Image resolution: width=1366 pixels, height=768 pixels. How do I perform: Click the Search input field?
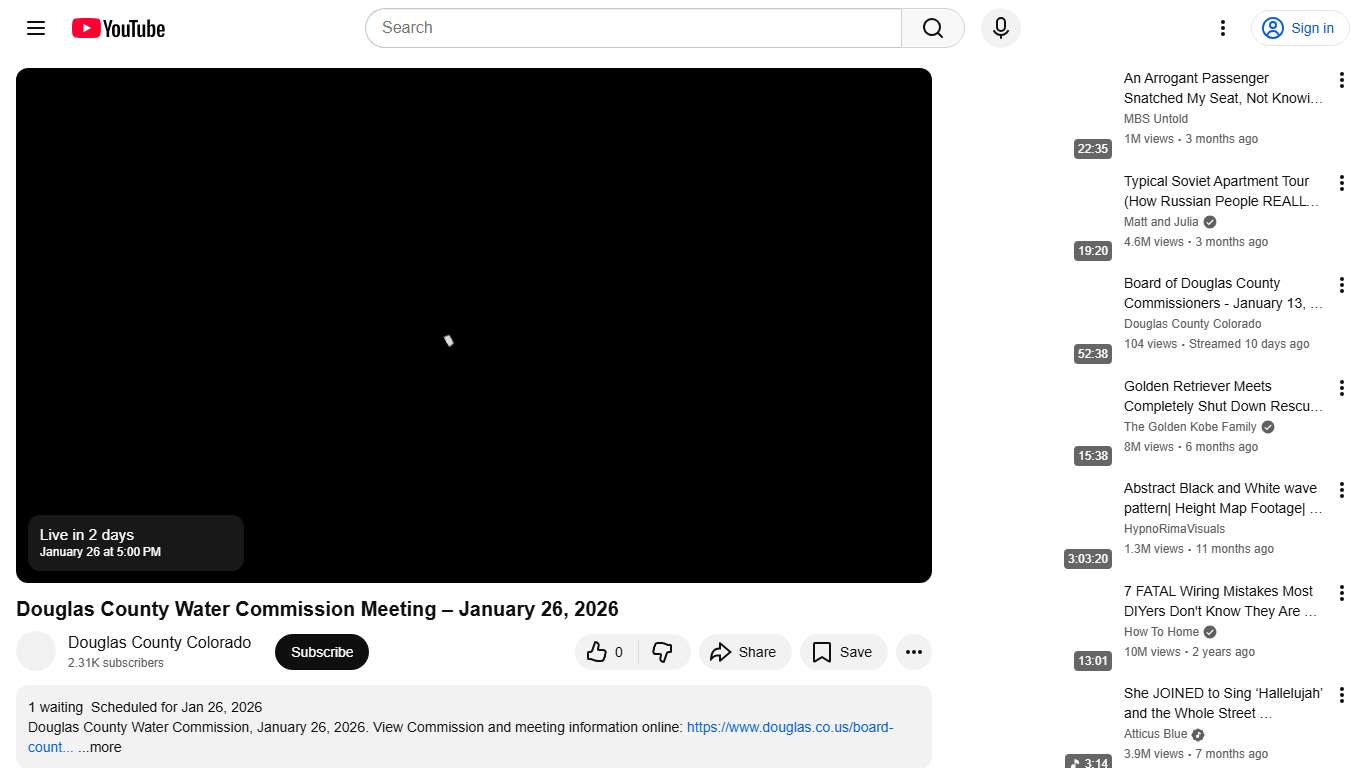[632, 28]
